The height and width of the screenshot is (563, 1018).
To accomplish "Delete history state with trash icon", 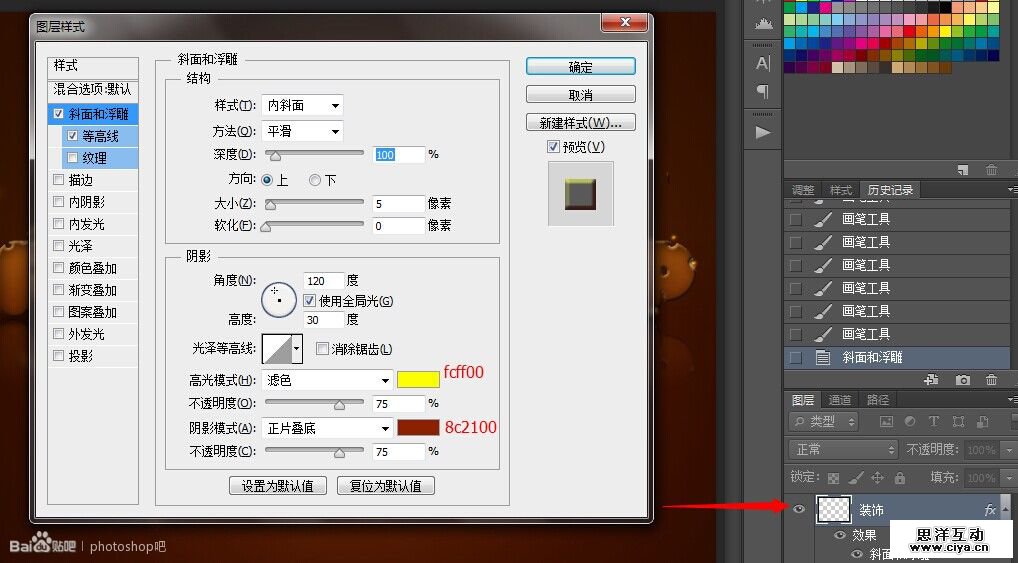I will 991,380.
